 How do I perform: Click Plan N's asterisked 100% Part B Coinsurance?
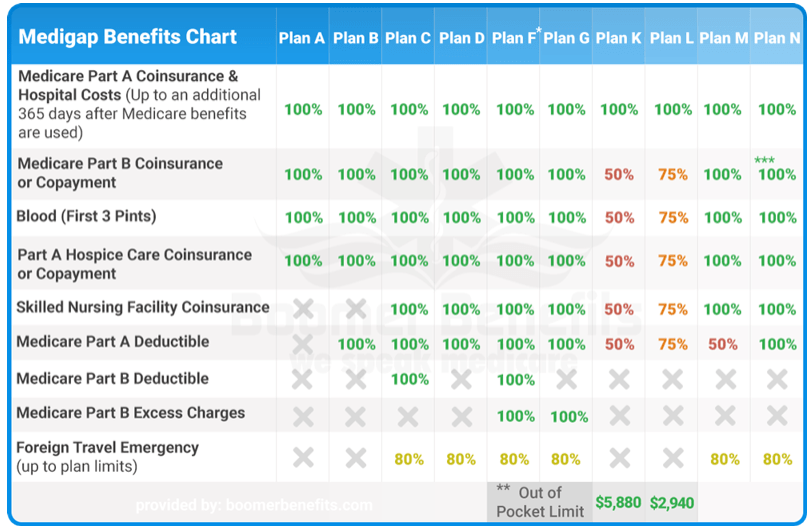[x=777, y=174]
